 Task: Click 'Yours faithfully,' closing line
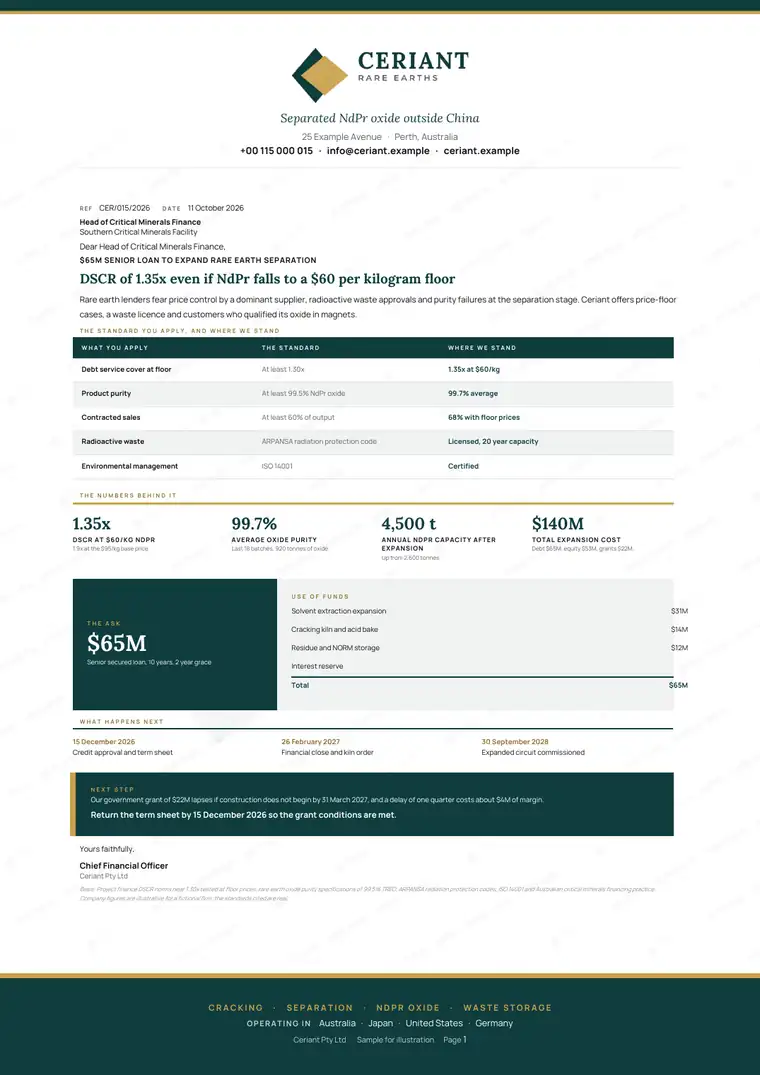[107, 849]
